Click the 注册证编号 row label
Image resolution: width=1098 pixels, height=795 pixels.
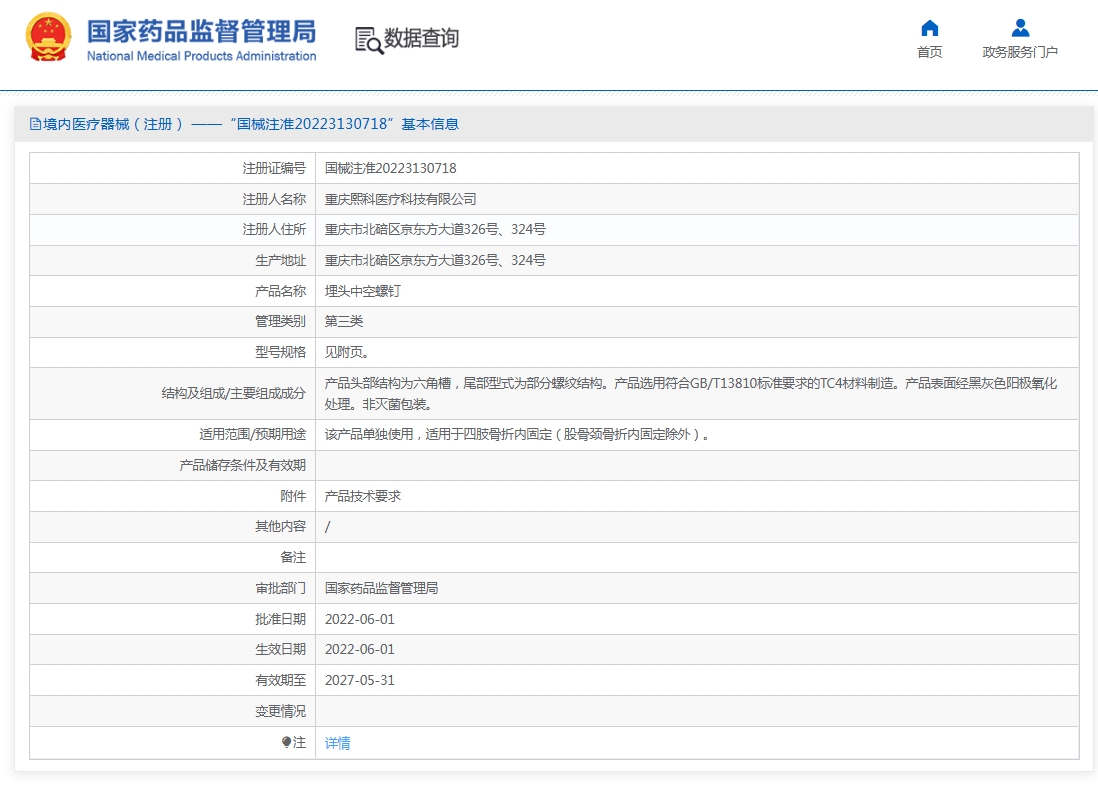[274, 168]
